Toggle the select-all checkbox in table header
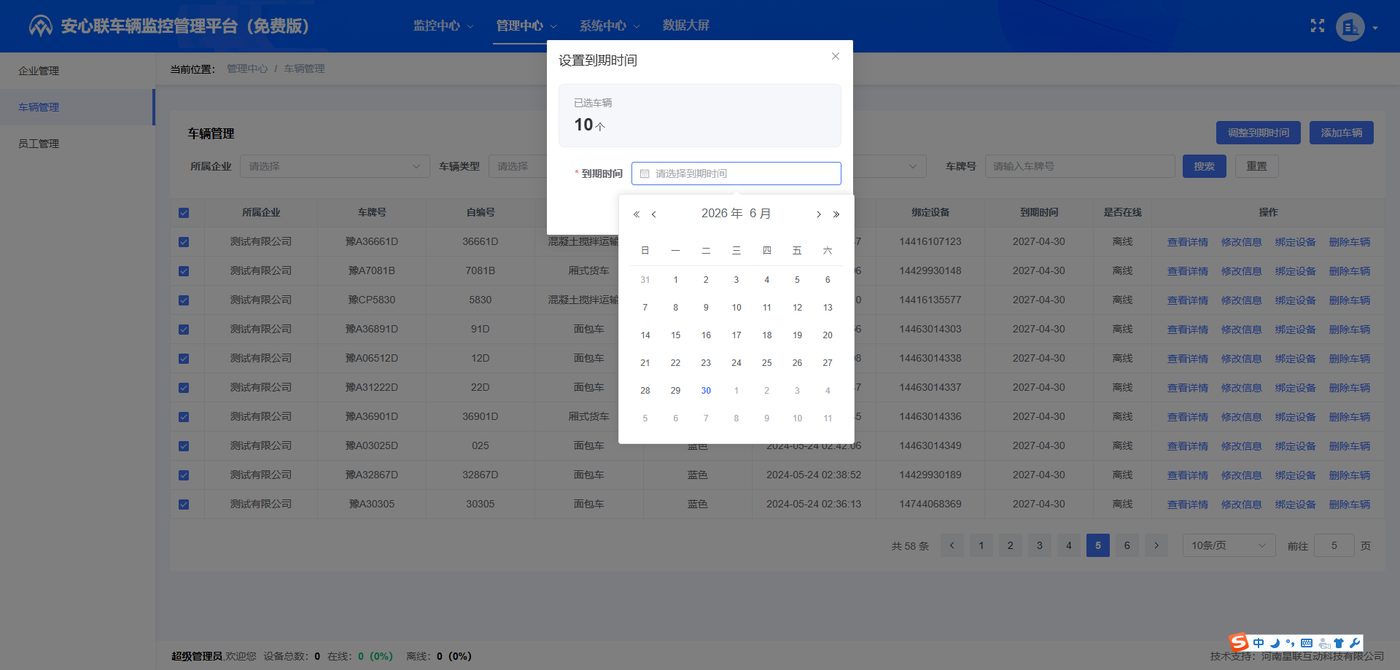The width and height of the screenshot is (1400, 670). 183,213
